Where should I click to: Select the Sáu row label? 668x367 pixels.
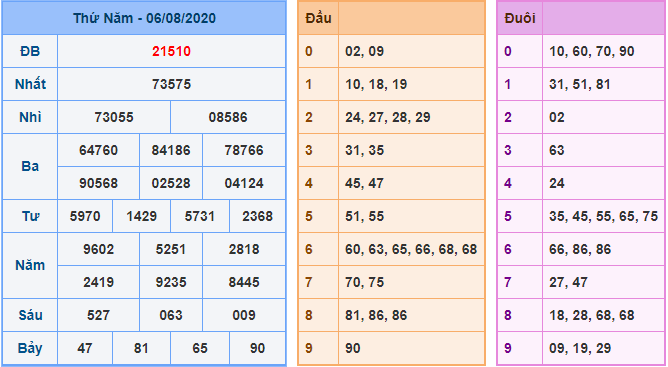pos(30,315)
